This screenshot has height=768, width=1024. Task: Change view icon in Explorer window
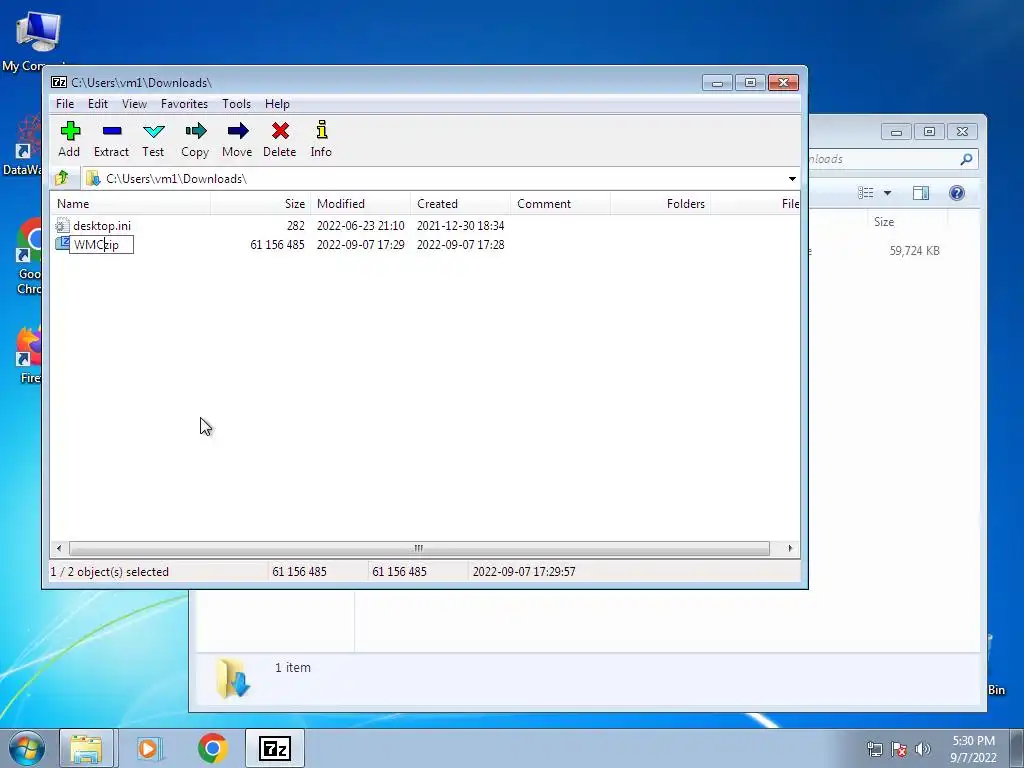click(866, 193)
